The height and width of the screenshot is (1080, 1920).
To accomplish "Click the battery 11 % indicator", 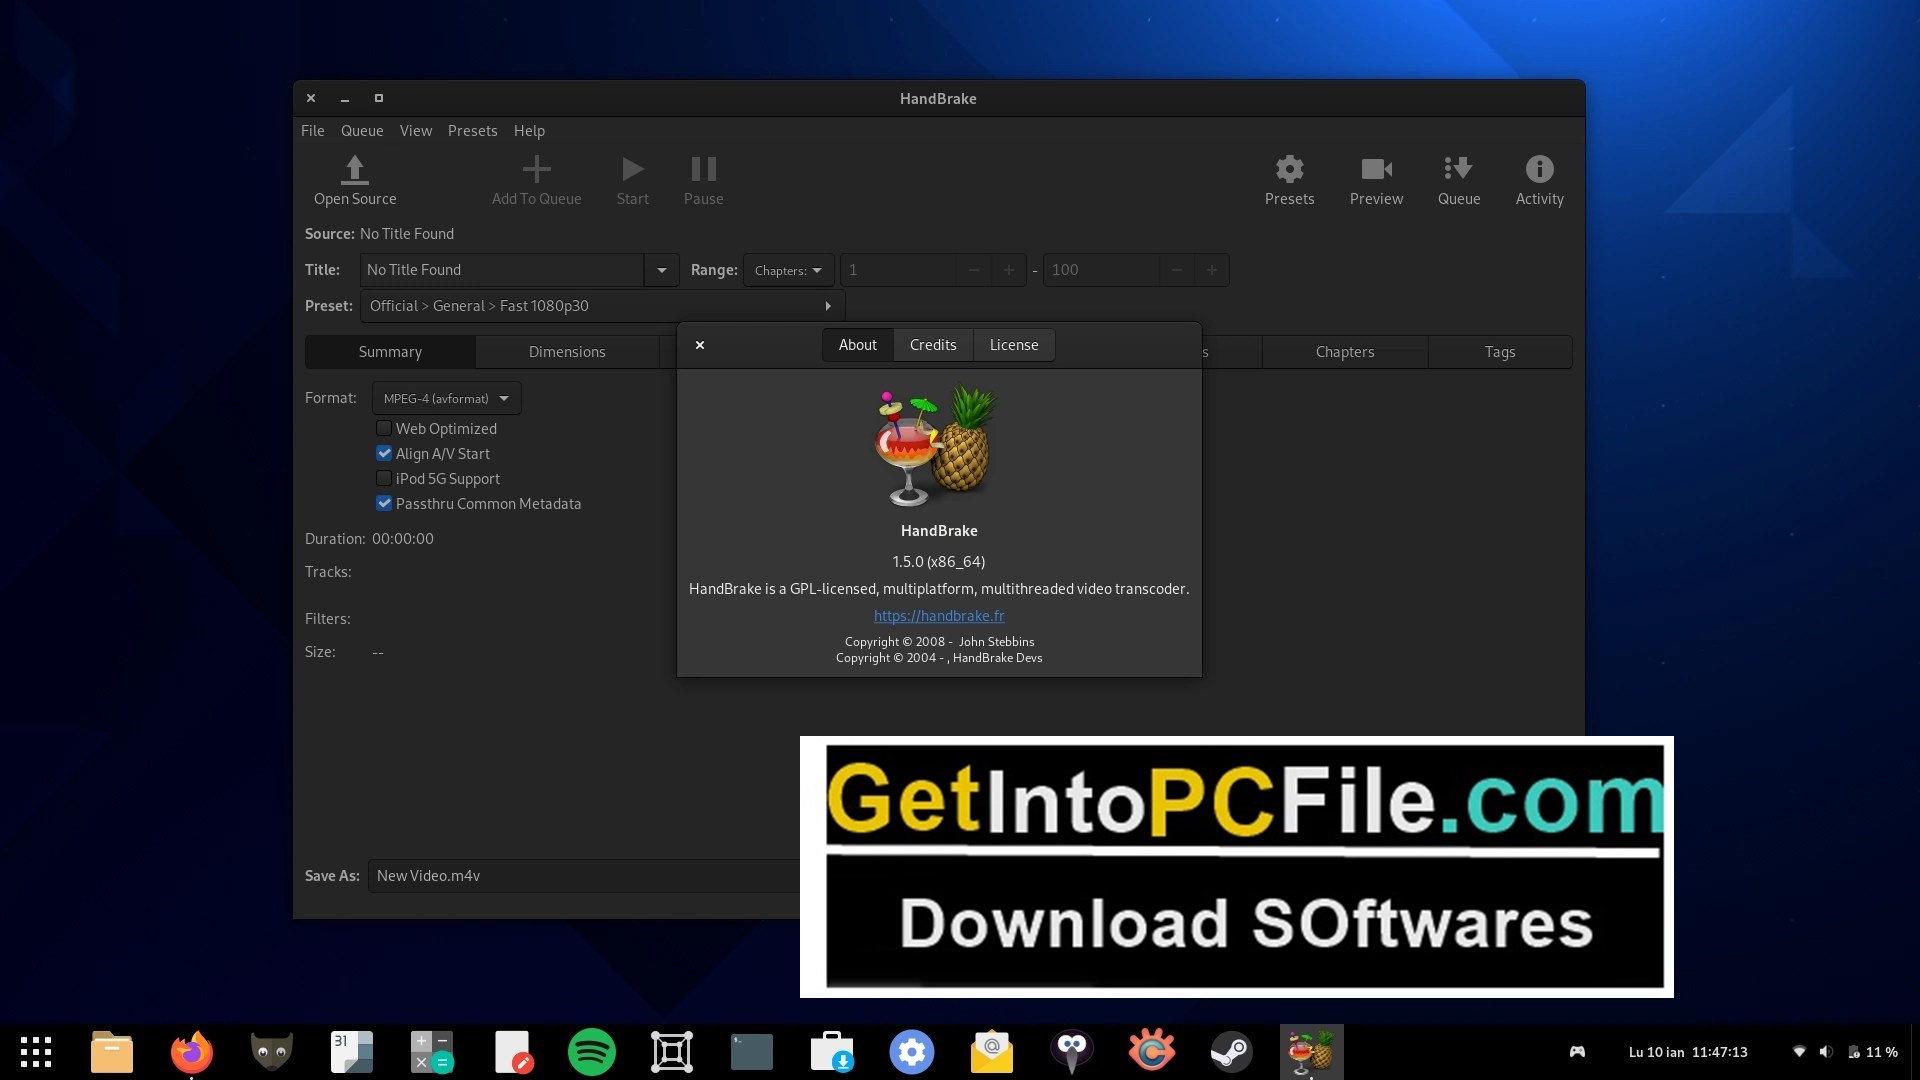I will pyautogui.click(x=1873, y=1052).
